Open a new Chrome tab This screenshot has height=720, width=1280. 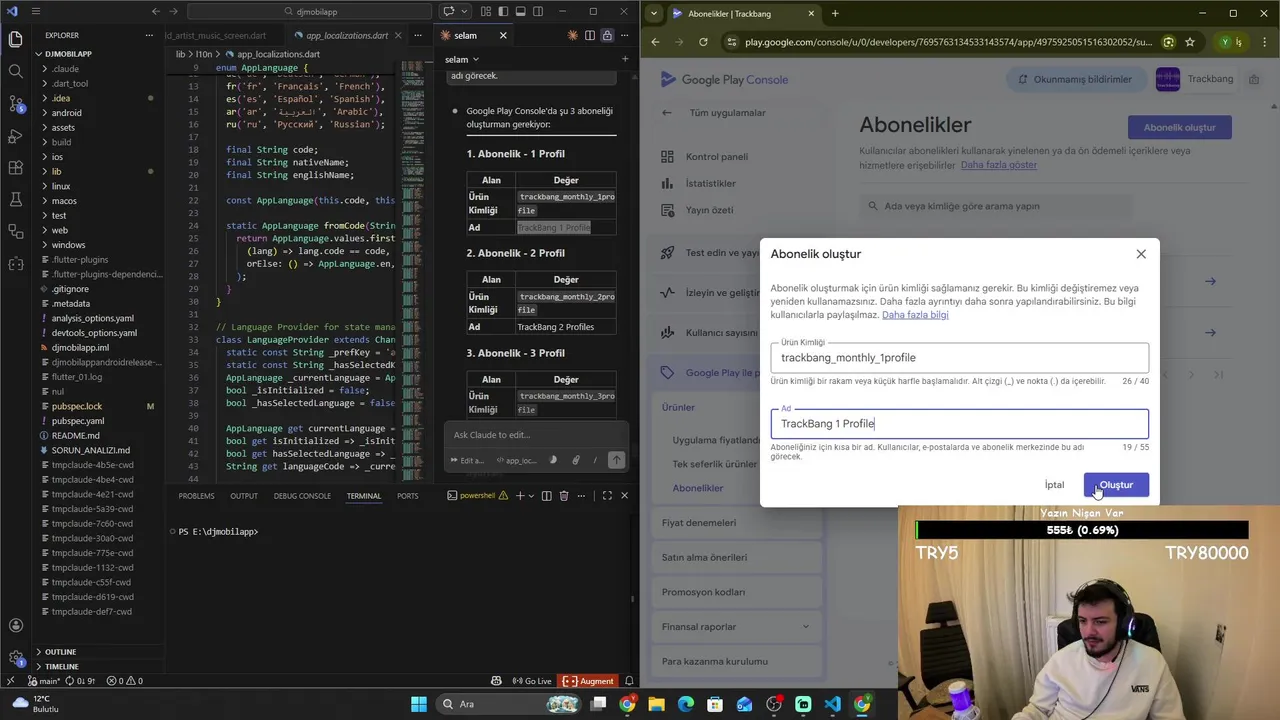[835, 13]
